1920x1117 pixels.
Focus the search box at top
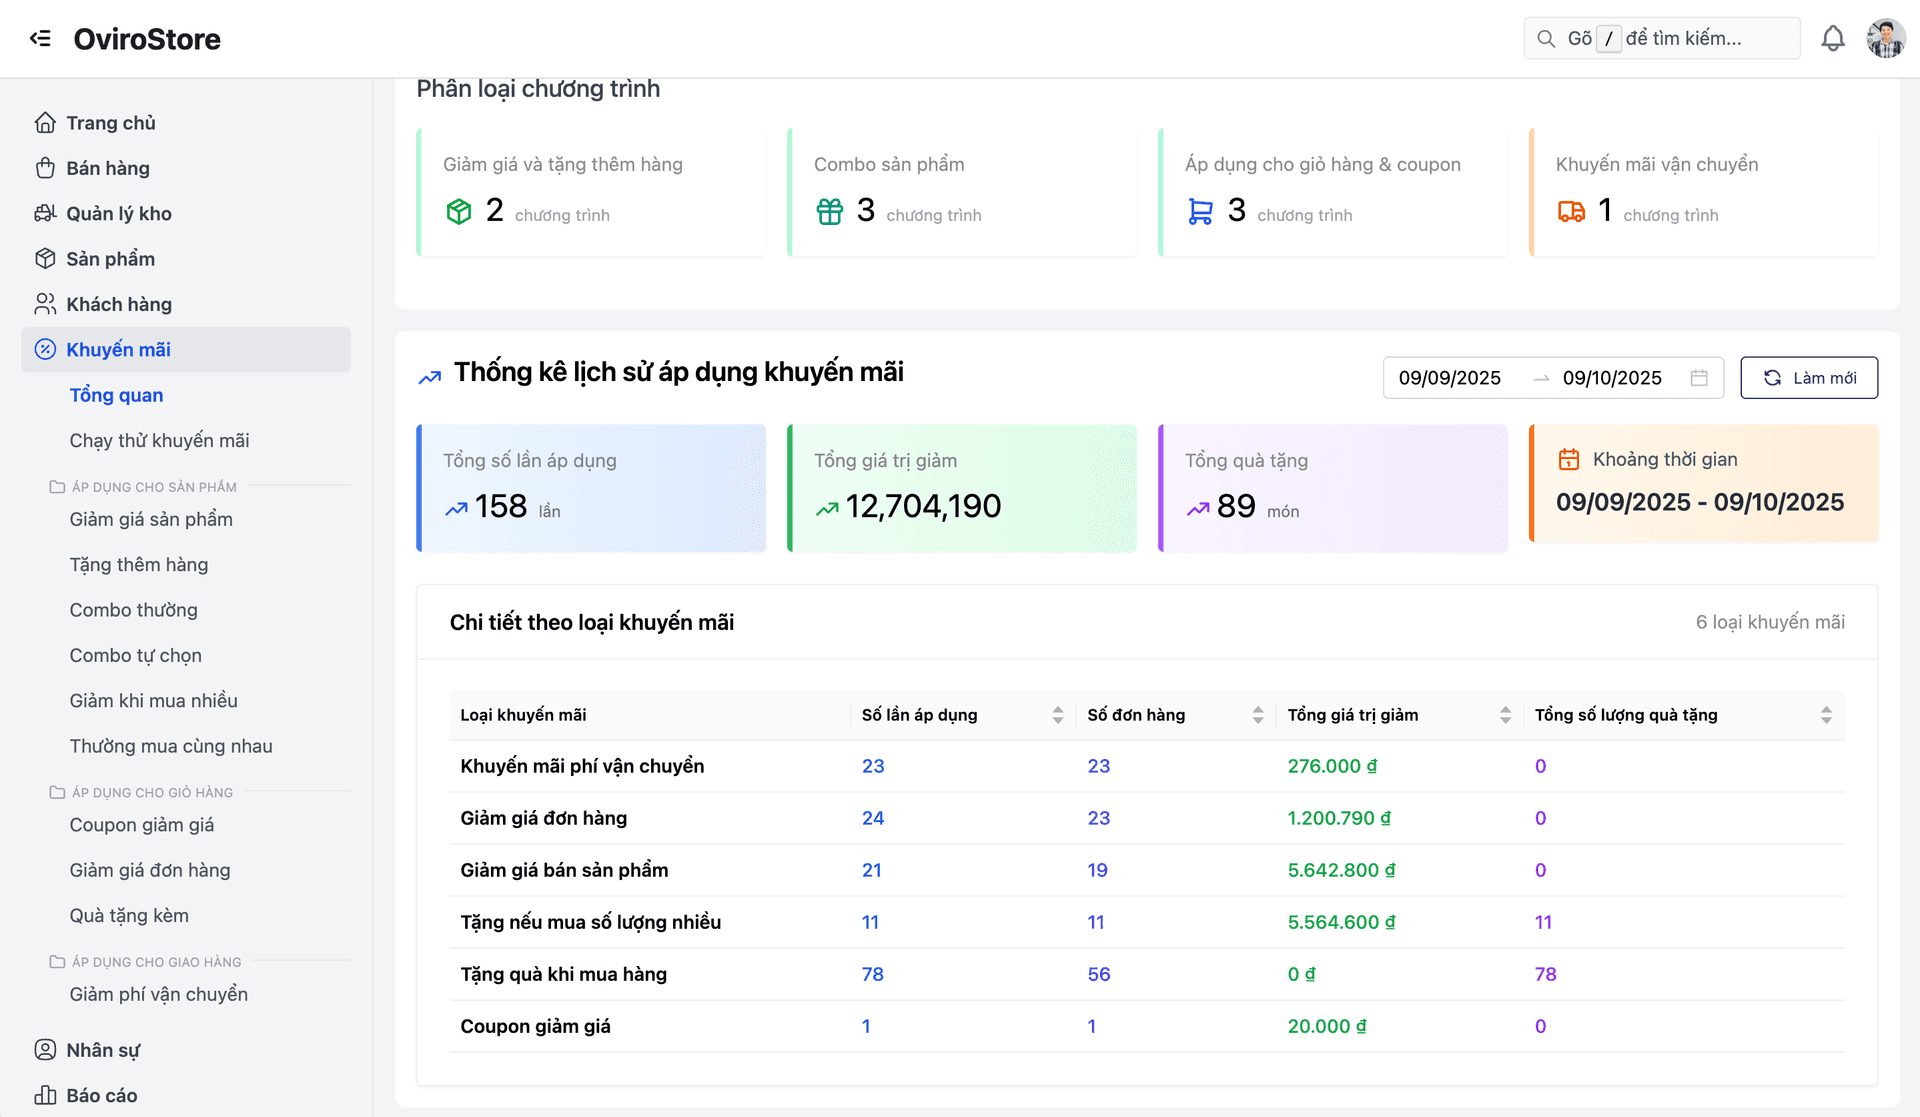(1680, 38)
